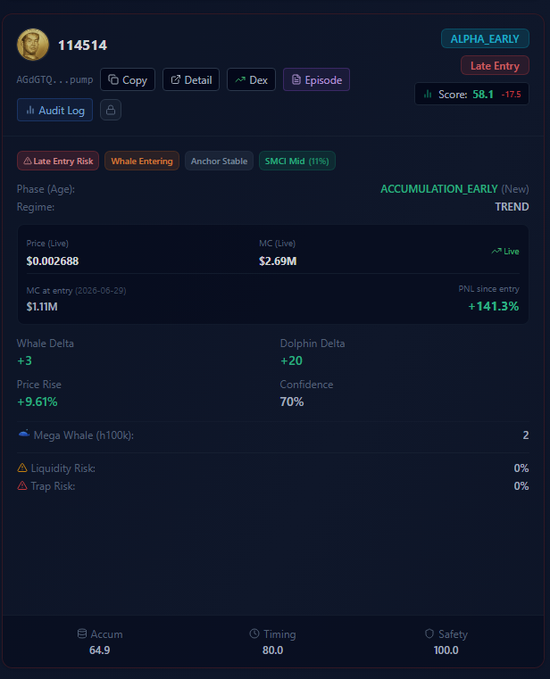The height and width of the screenshot is (679, 550).
Task: Click the red Trap Risk warning icon
Action: tap(22, 485)
